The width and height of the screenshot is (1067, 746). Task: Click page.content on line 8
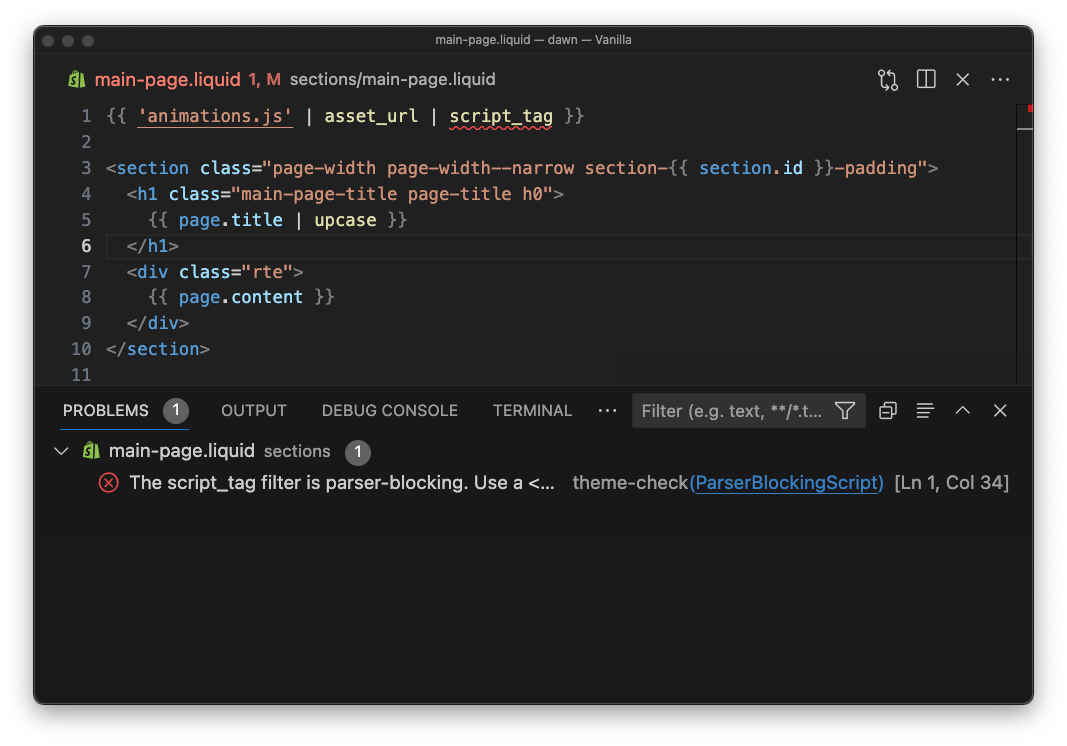pos(240,297)
